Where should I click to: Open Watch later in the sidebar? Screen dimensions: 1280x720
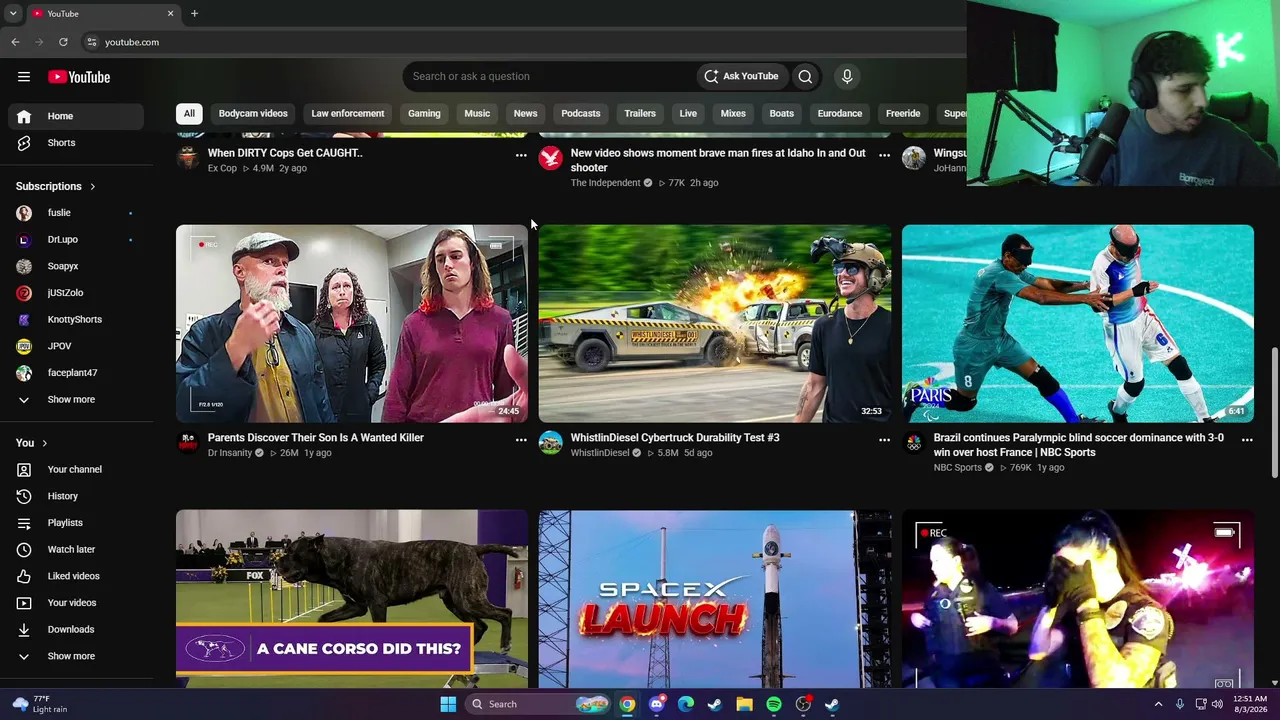76,549
